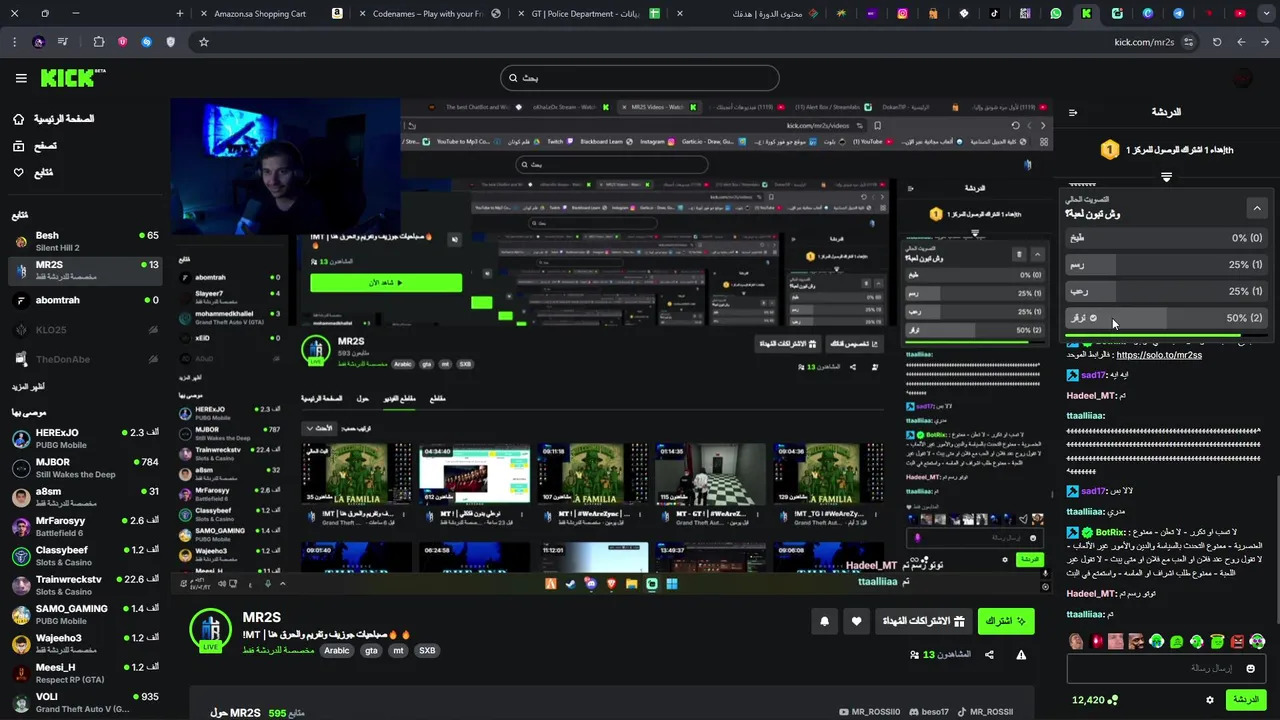Bookmark this page with the star icon
The image size is (1280, 720).
point(204,42)
